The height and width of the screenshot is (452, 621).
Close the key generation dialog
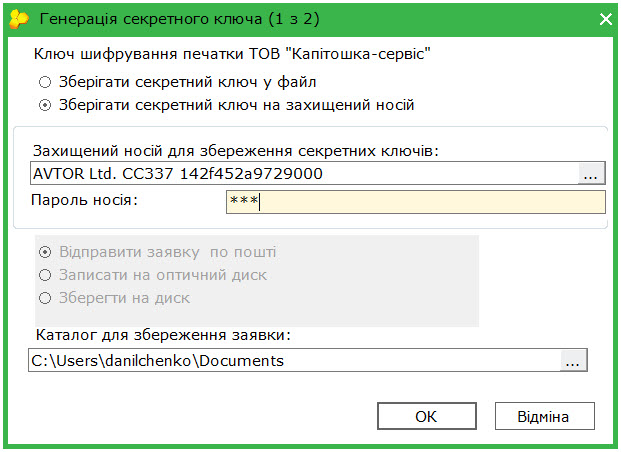click(x=606, y=19)
